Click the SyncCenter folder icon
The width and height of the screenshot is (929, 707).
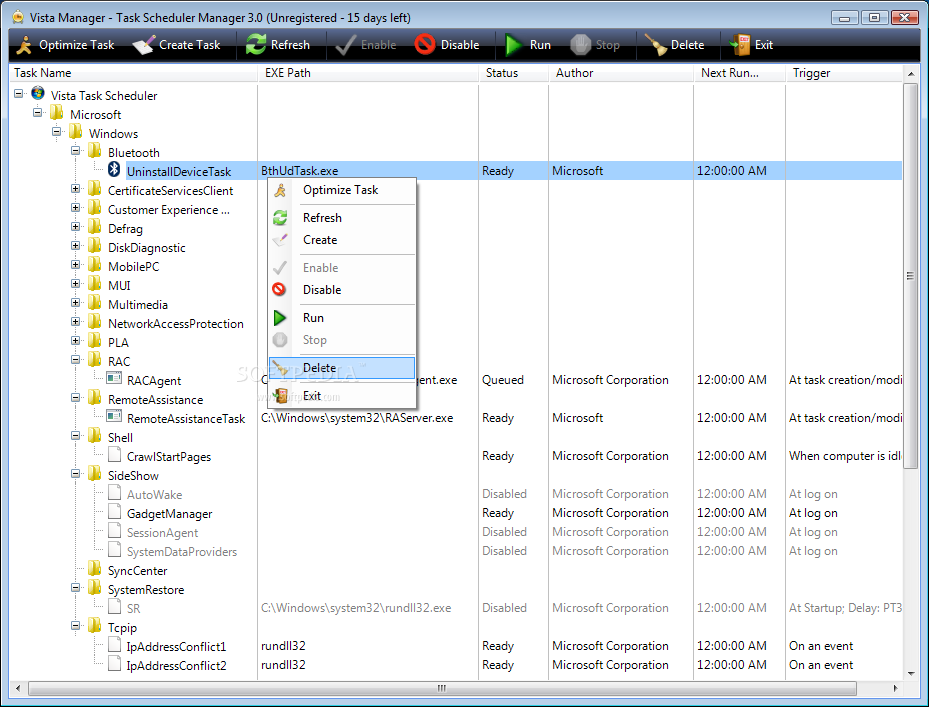(95, 569)
